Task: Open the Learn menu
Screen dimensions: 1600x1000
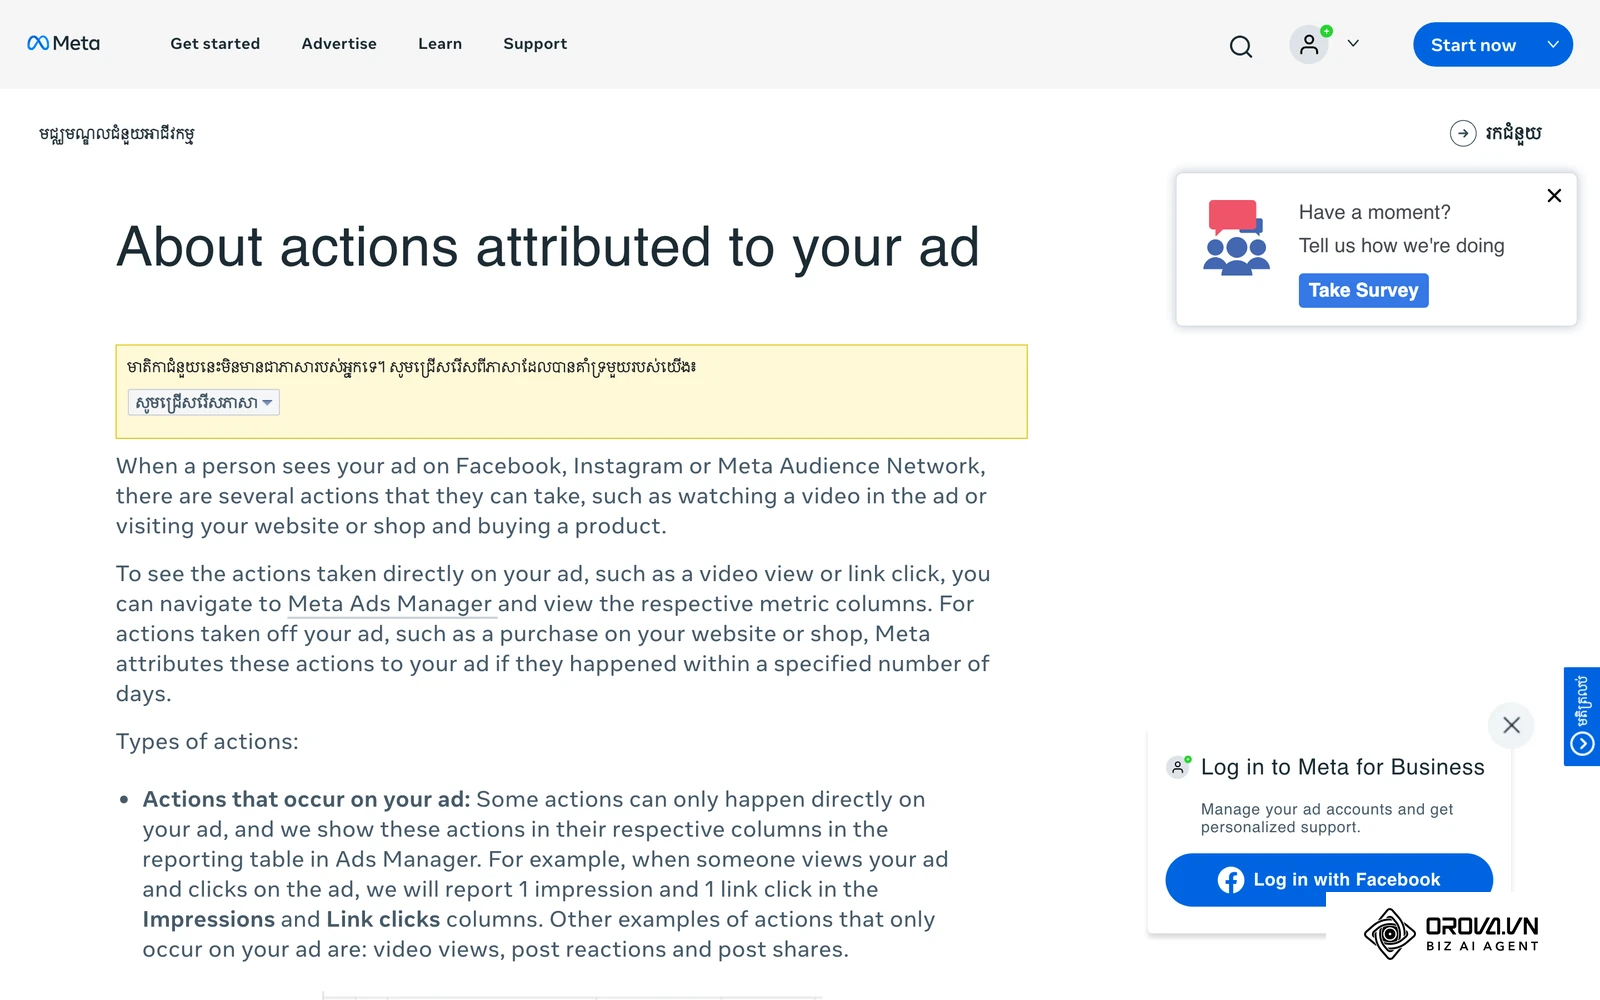Action: 440,44
